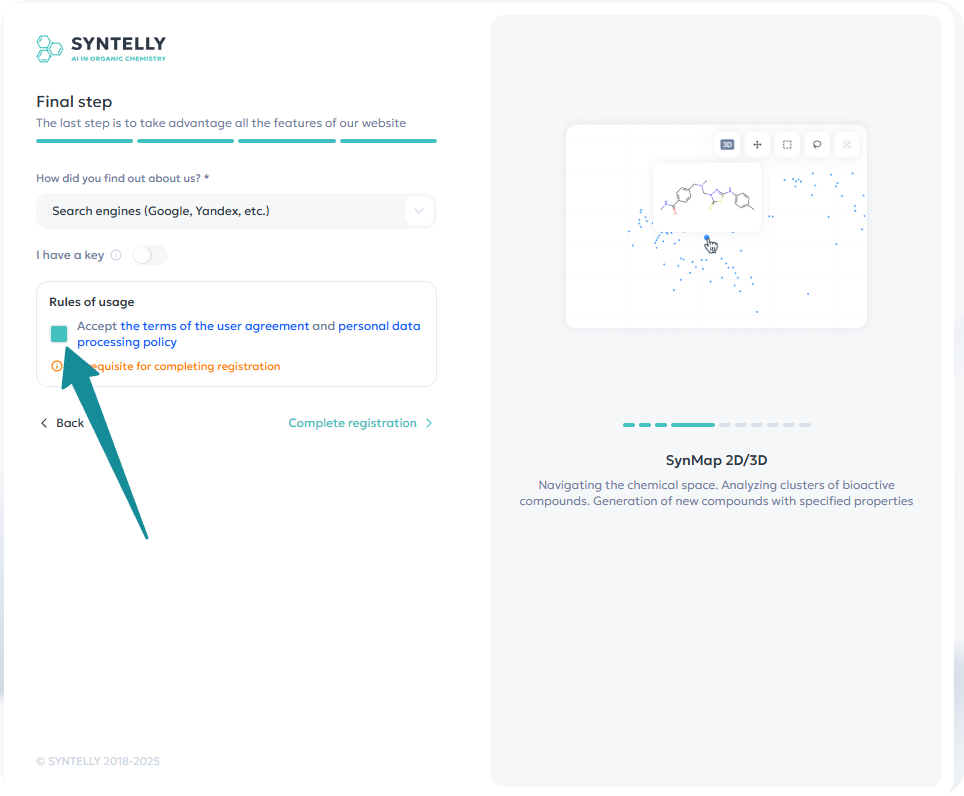Click the molecule structure preview card

click(x=707, y=197)
